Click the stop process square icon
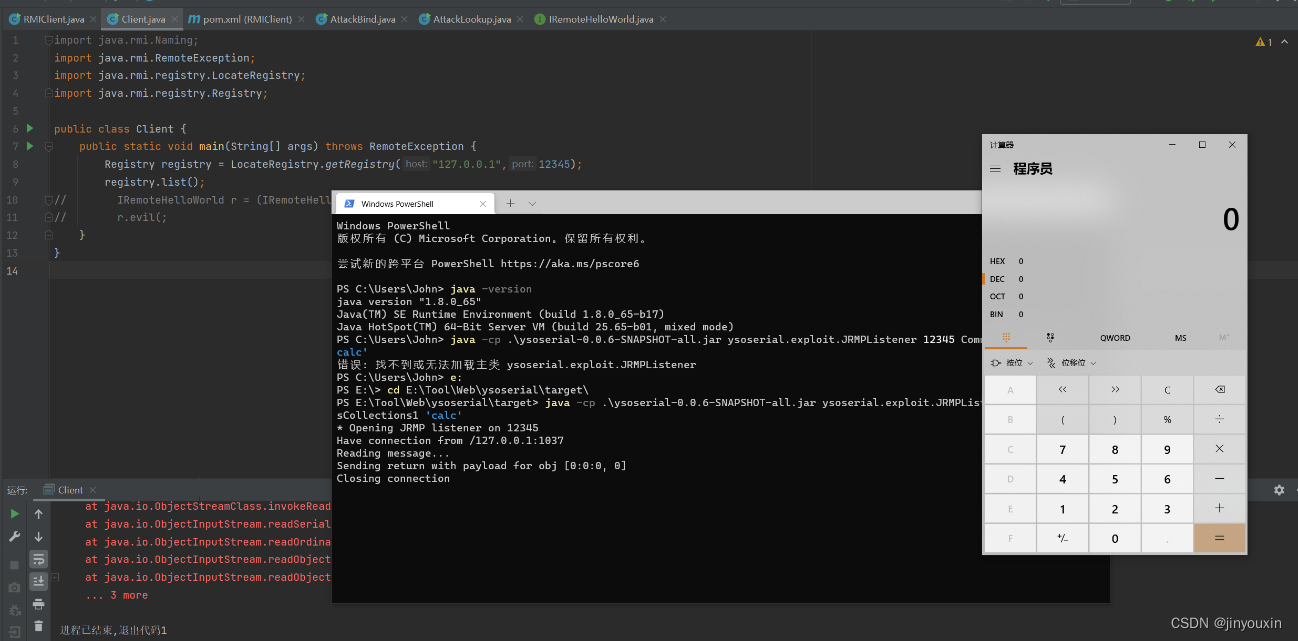The width and height of the screenshot is (1298, 641). [14, 565]
